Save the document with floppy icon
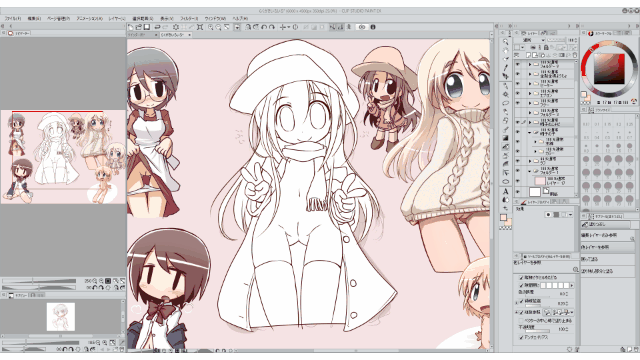640x360 pixels. click(x=147, y=27)
